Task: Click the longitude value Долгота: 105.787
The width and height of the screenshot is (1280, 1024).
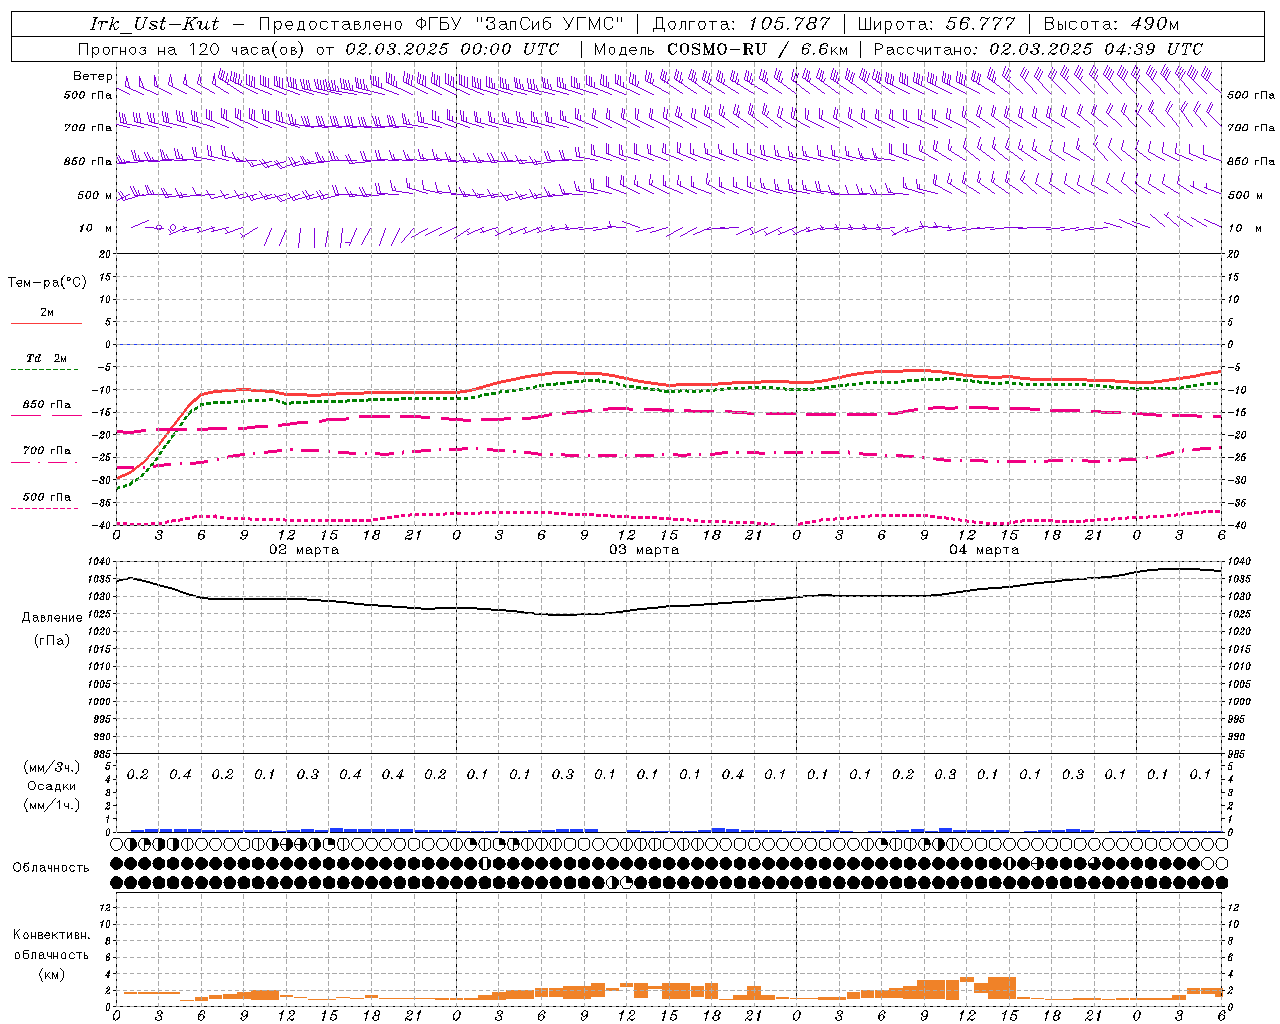Action: pos(741,24)
